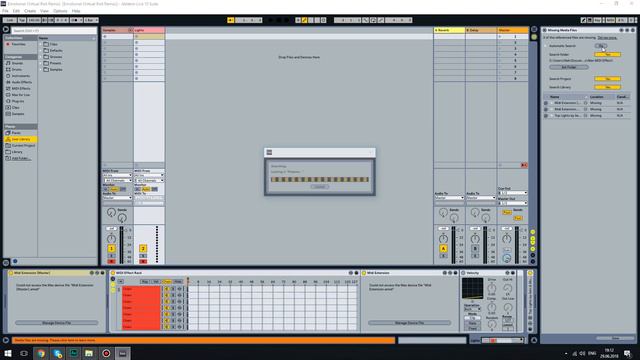The image size is (640, 360).
Task: Open Chrome from Windows taskbar
Action: point(41,353)
